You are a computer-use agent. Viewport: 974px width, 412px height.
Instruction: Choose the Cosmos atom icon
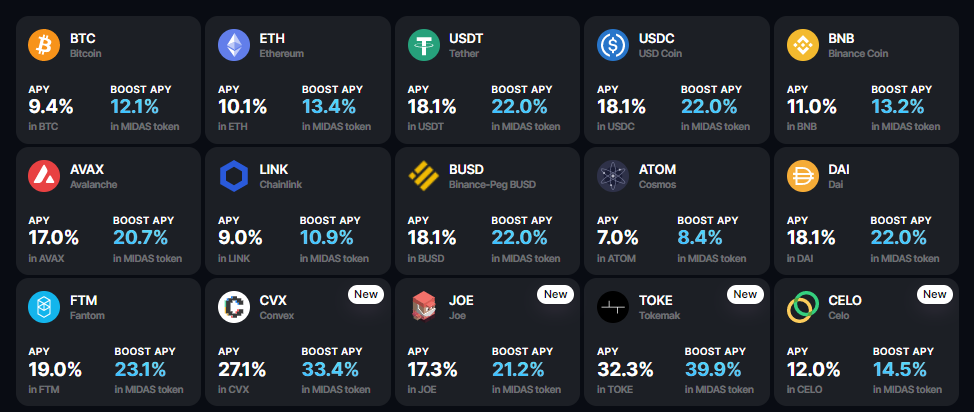pos(613,176)
